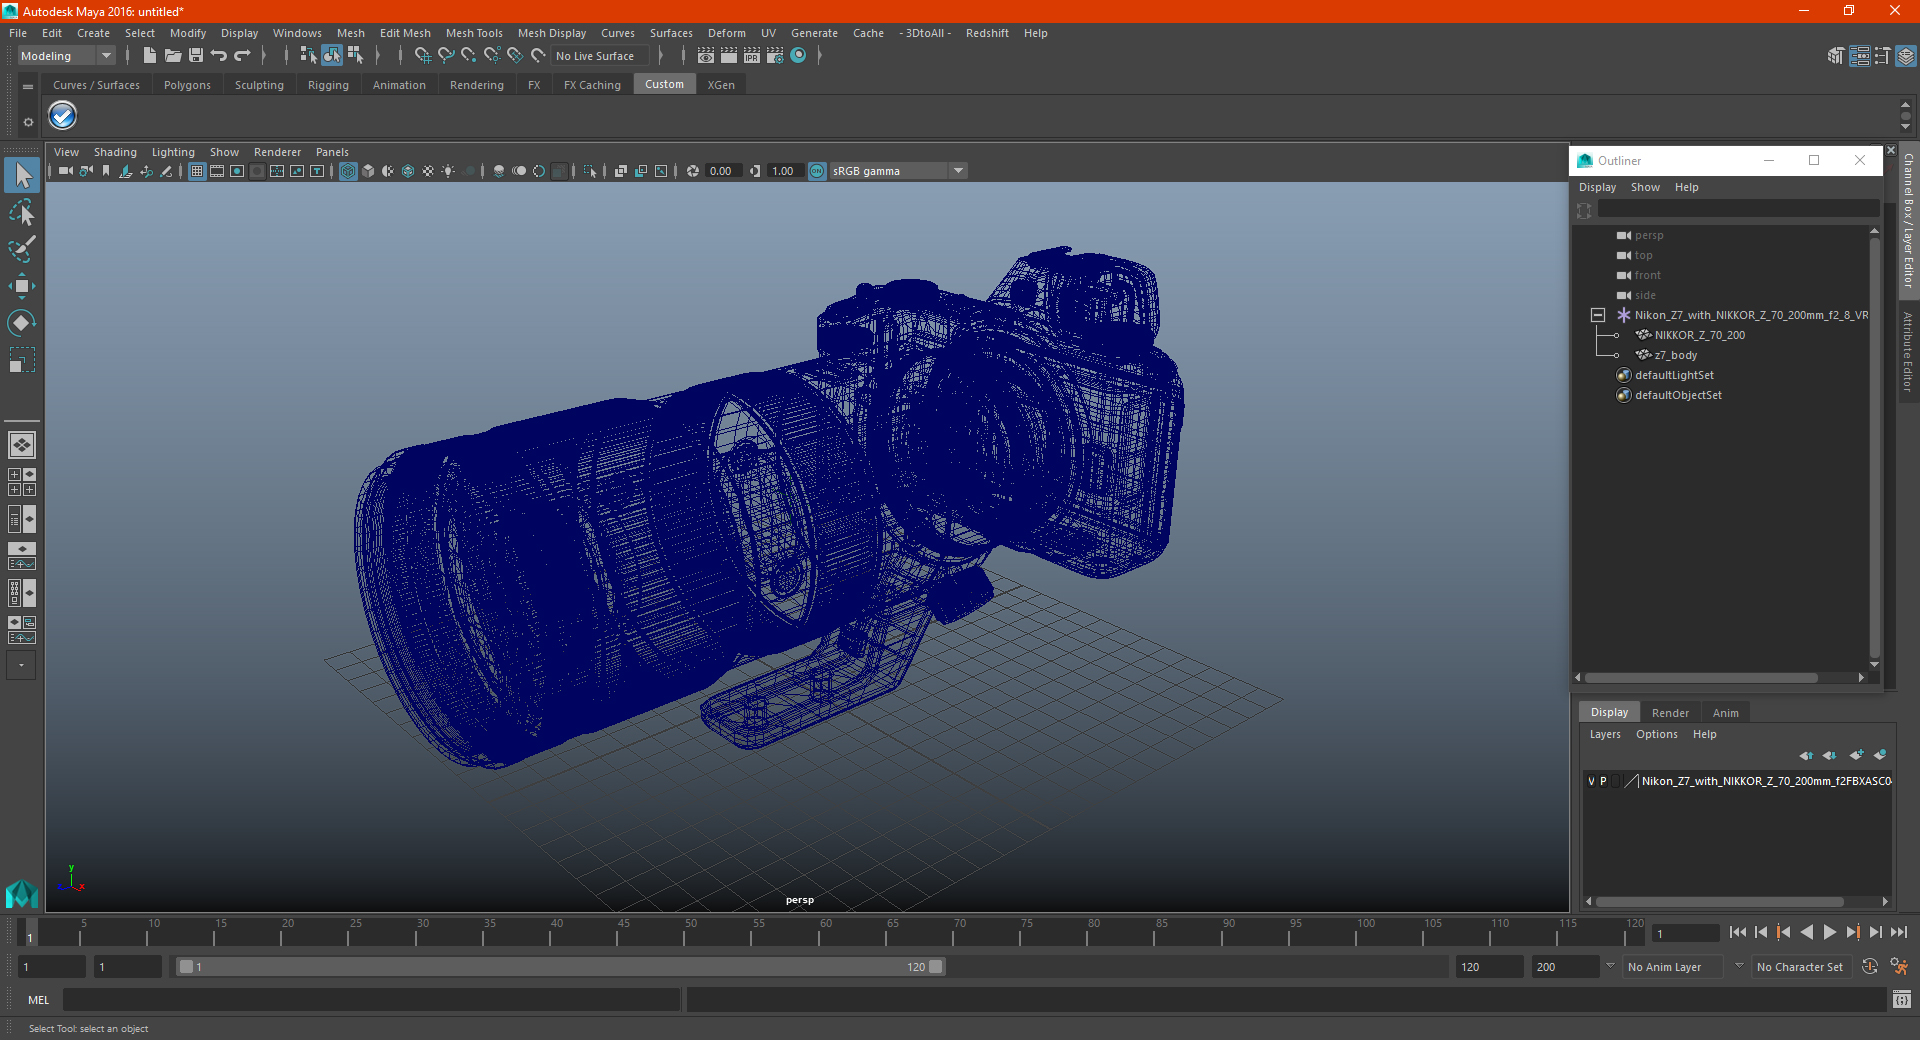Open the shelf menu hamburger button
The width and height of the screenshot is (1920, 1040).
pyautogui.click(x=28, y=87)
